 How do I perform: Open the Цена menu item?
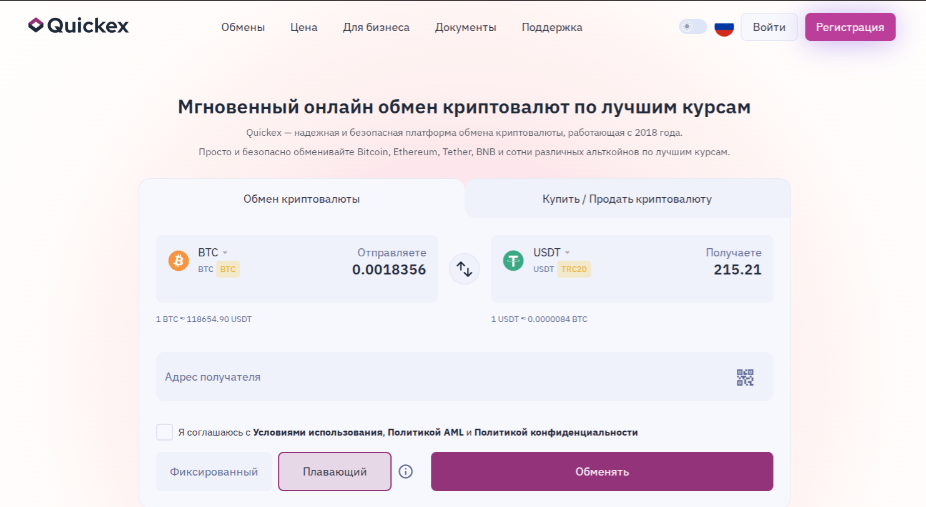(304, 27)
